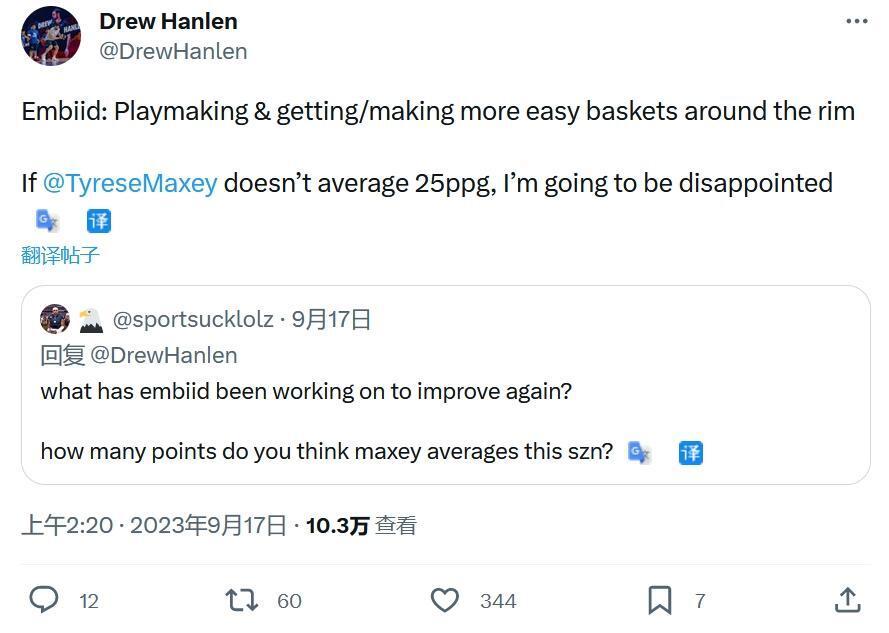Click the reply speech bubble icon
The width and height of the screenshot is (889, 633).
(43, 600)
